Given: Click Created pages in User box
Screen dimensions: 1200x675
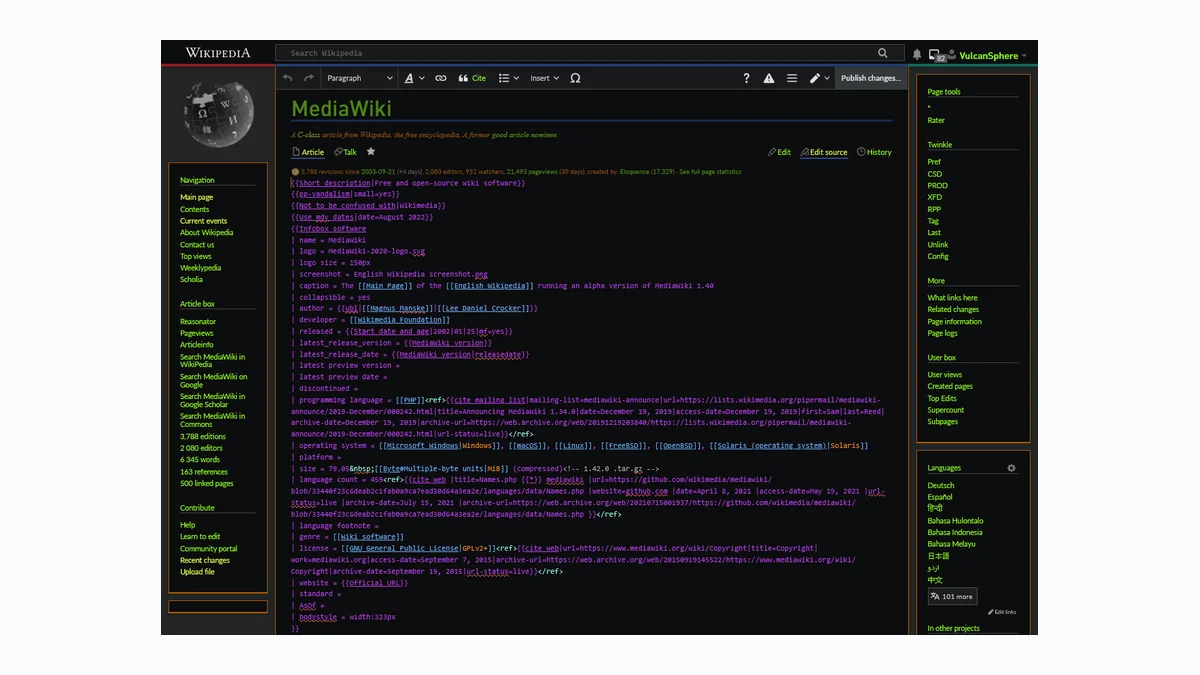Looking at the screenshot, I should point(950,386).
